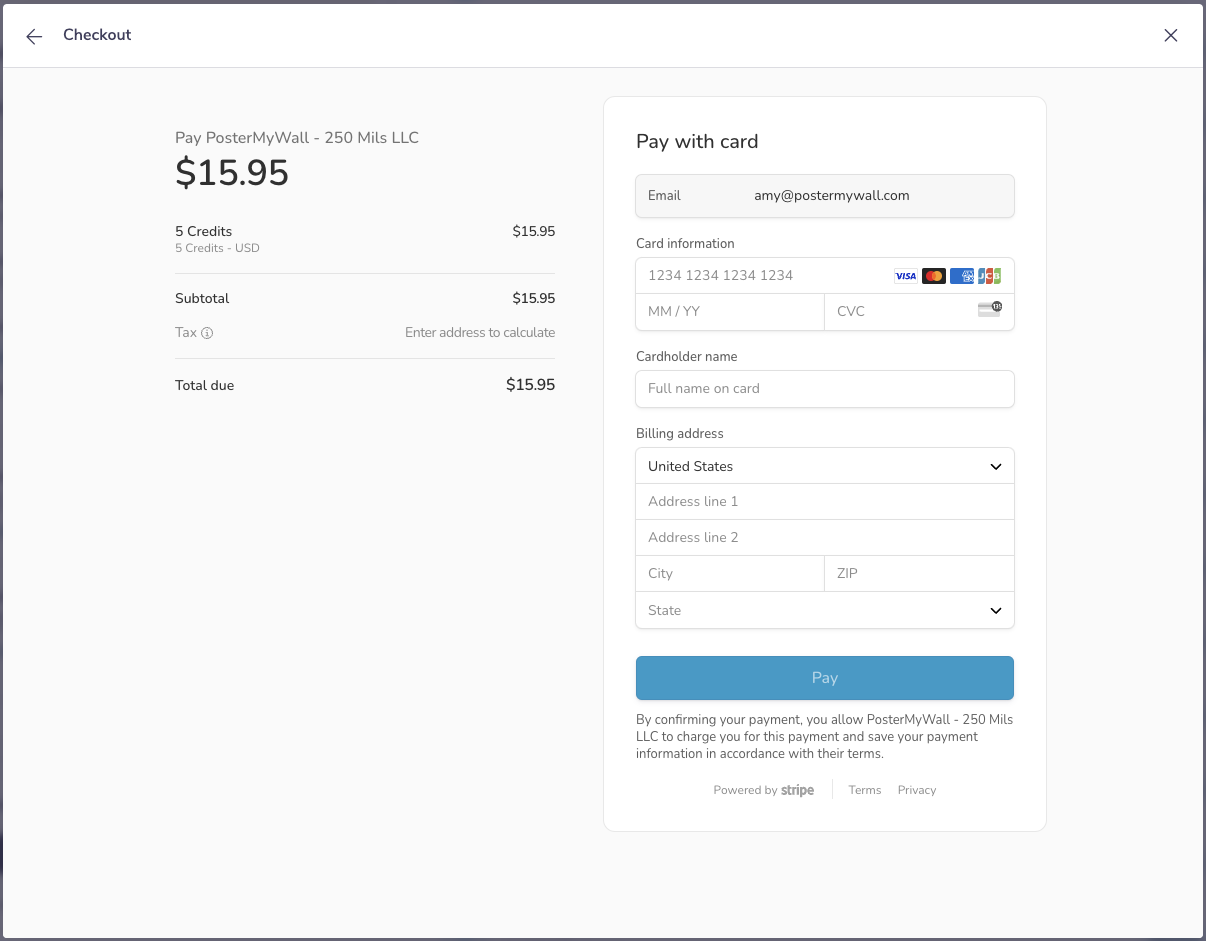Focus the Cardholder name field

[x=825, y=389]
